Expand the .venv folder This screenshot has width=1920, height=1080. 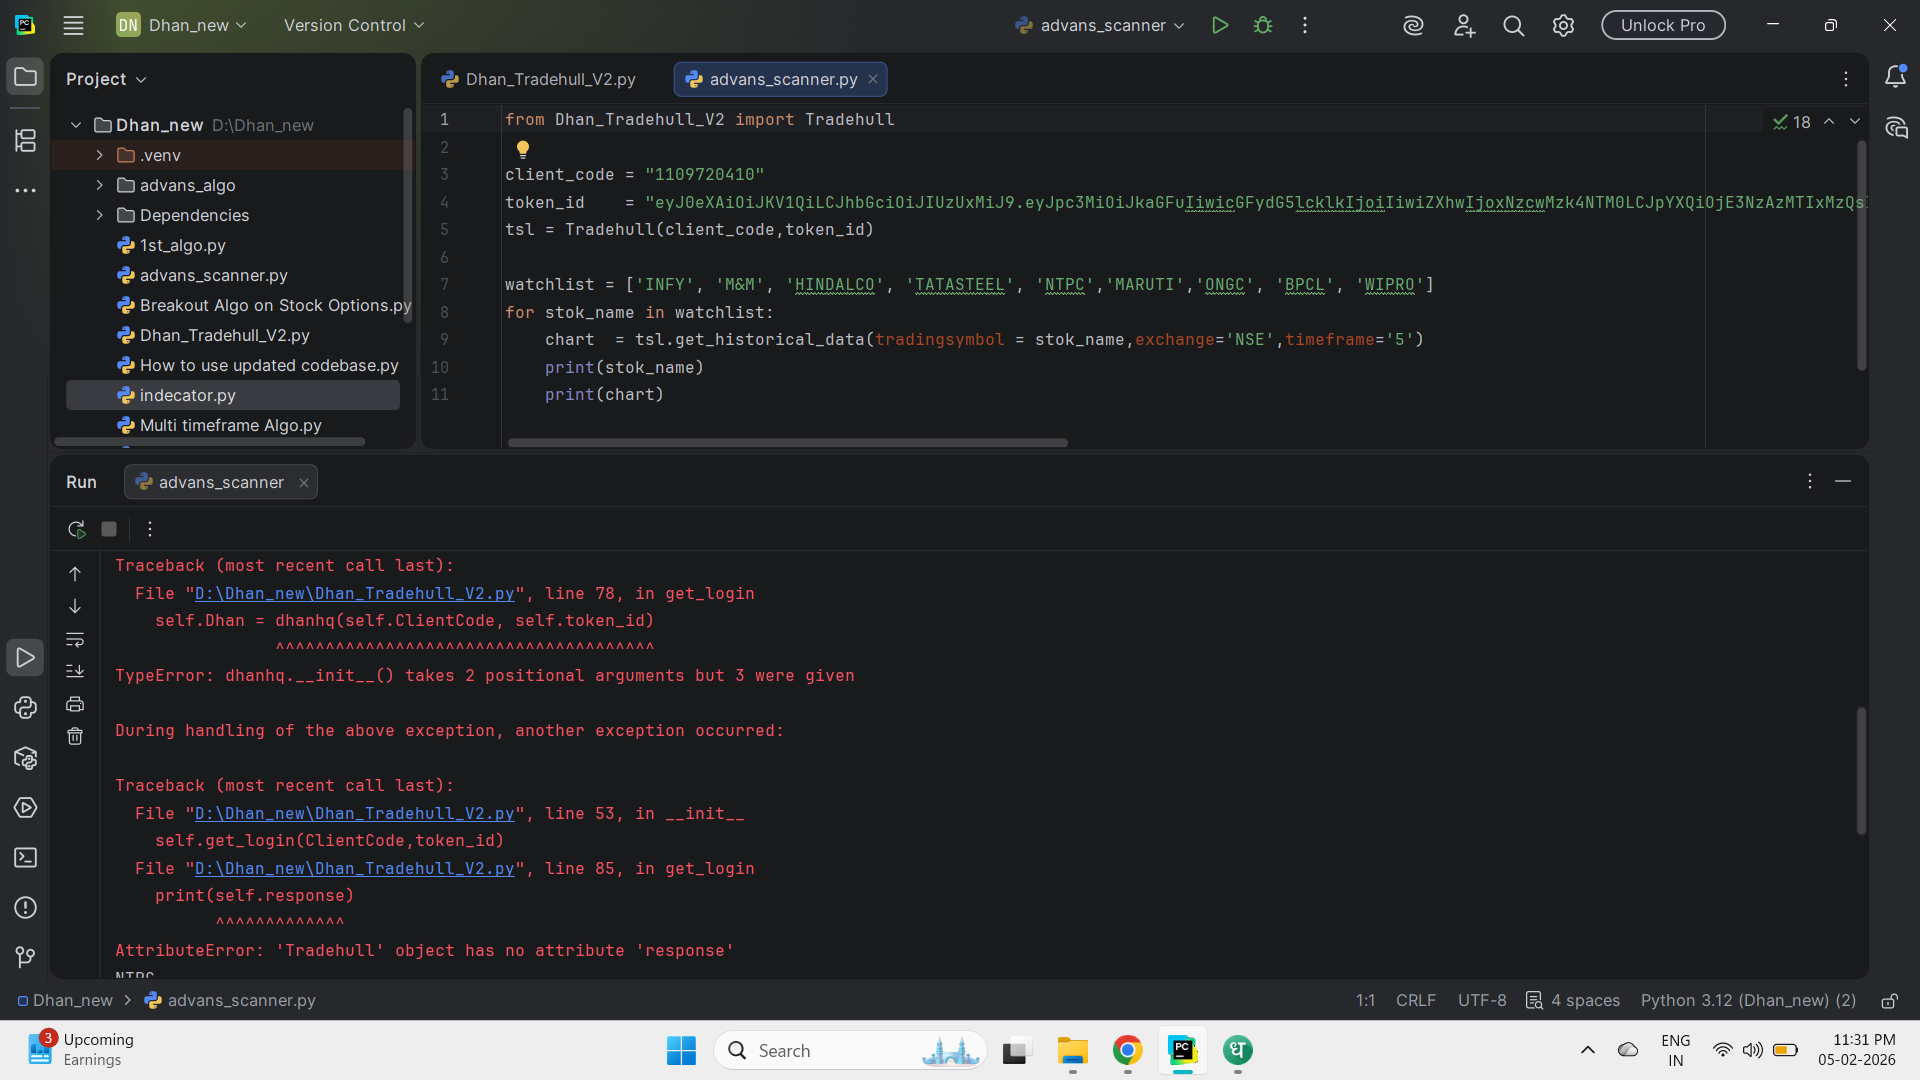pos(99,155)
